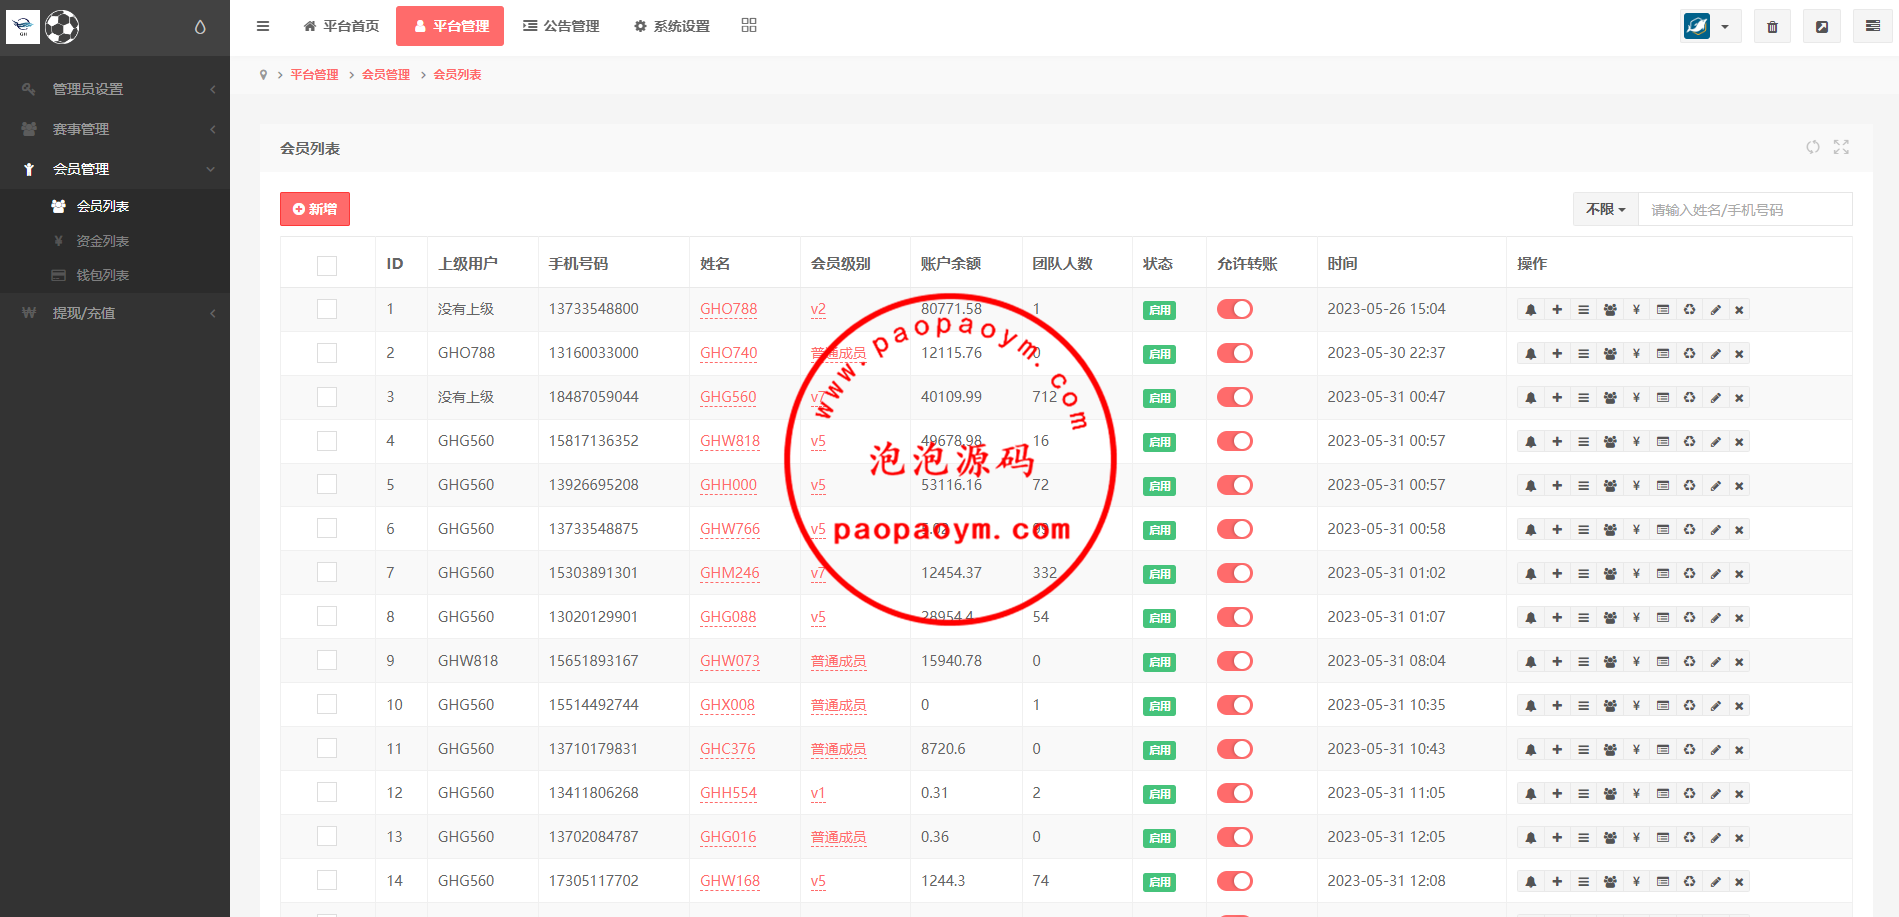Open the right-side panel lines icon in header
This screenshot has width=1899, height=917.
pyautogui.click(x=1872, y=27)
